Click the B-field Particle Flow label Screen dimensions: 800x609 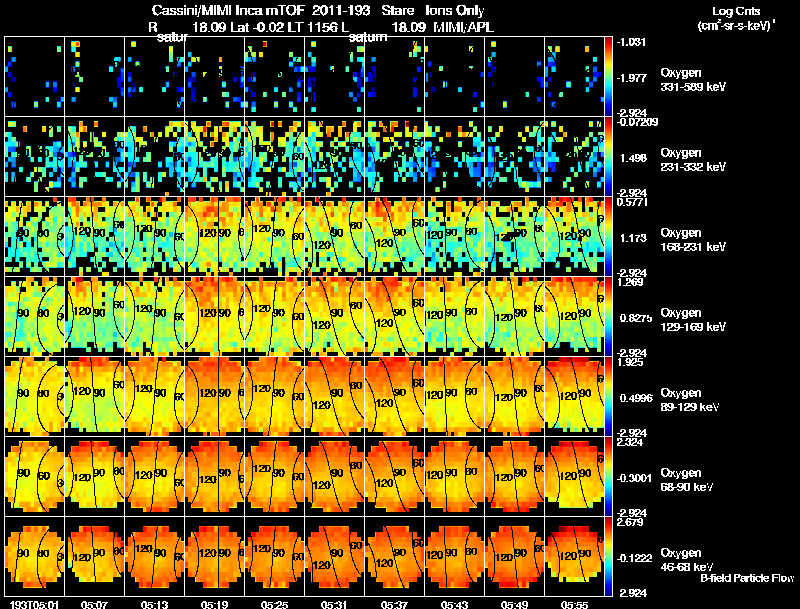tap(747, 578)
